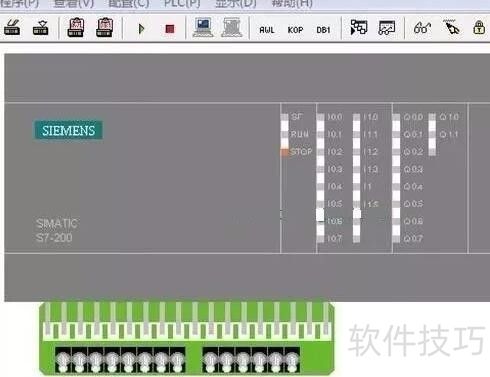Click the red Stop square icon
Viewport: 490px width, 377px height.
click(x=170, y=29)
